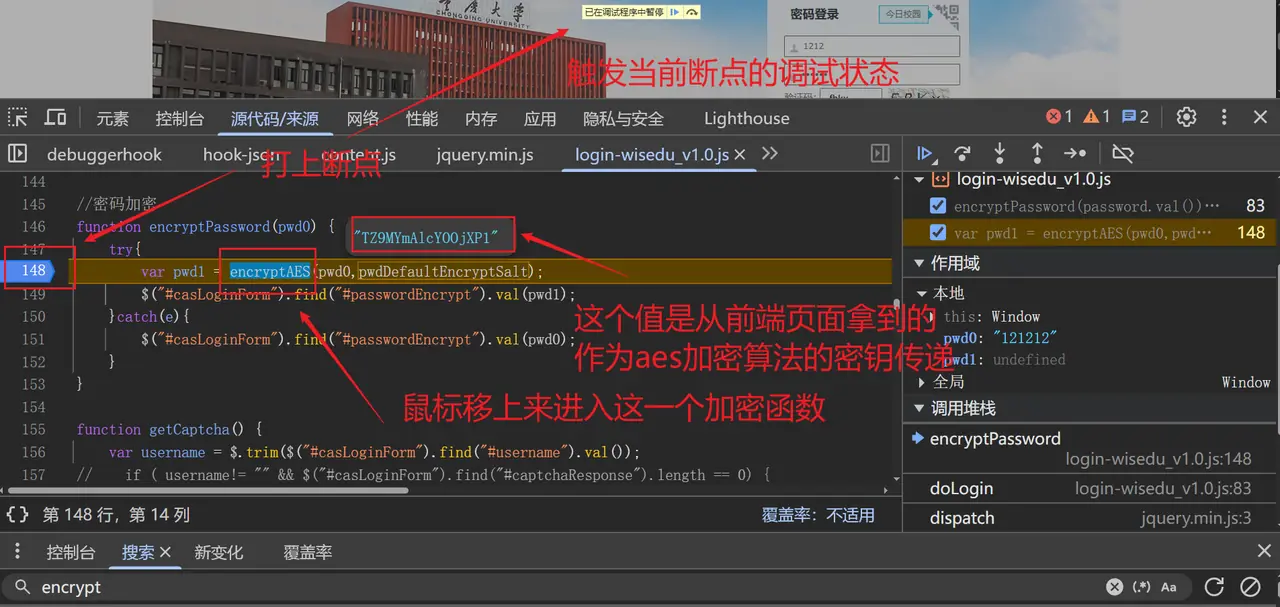1280x607 pixels.
Task: Expand the 全局 scope
Action: click(922, 382)
